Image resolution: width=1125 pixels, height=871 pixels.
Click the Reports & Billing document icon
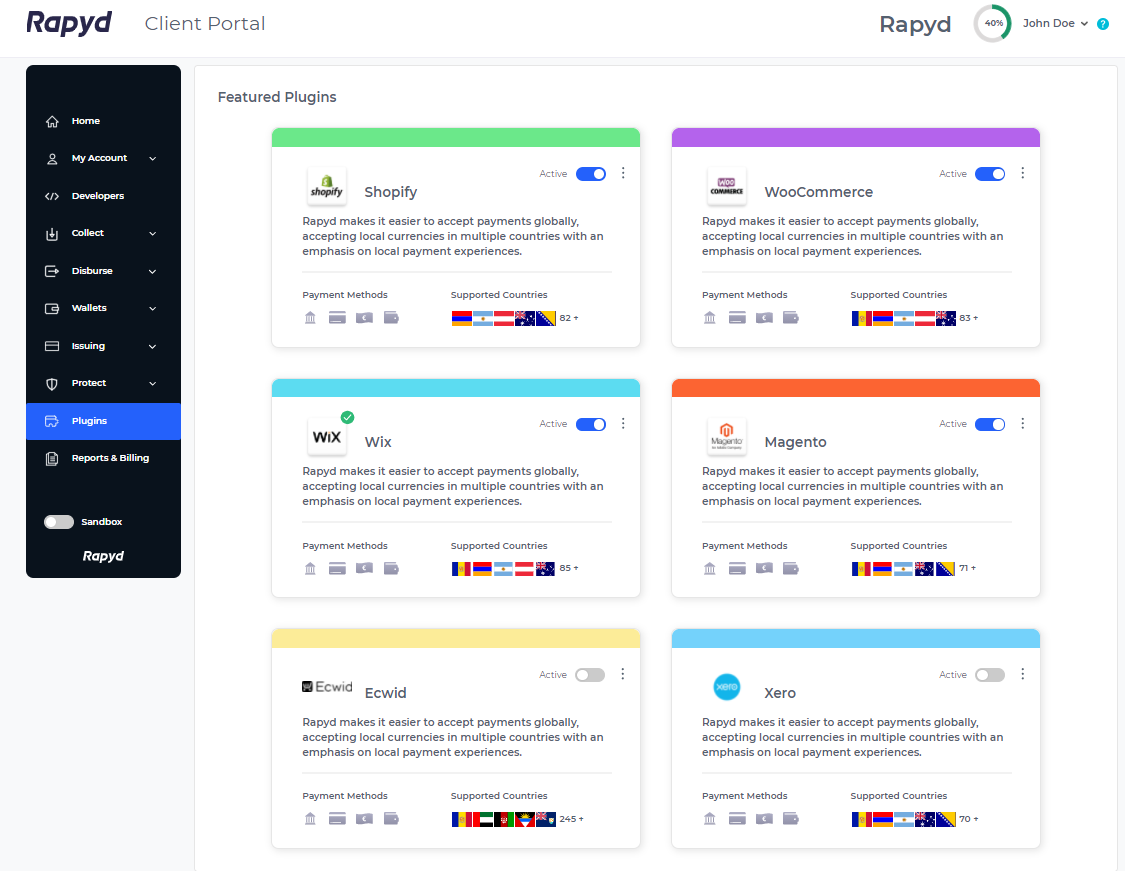click(x=52, y=458)
